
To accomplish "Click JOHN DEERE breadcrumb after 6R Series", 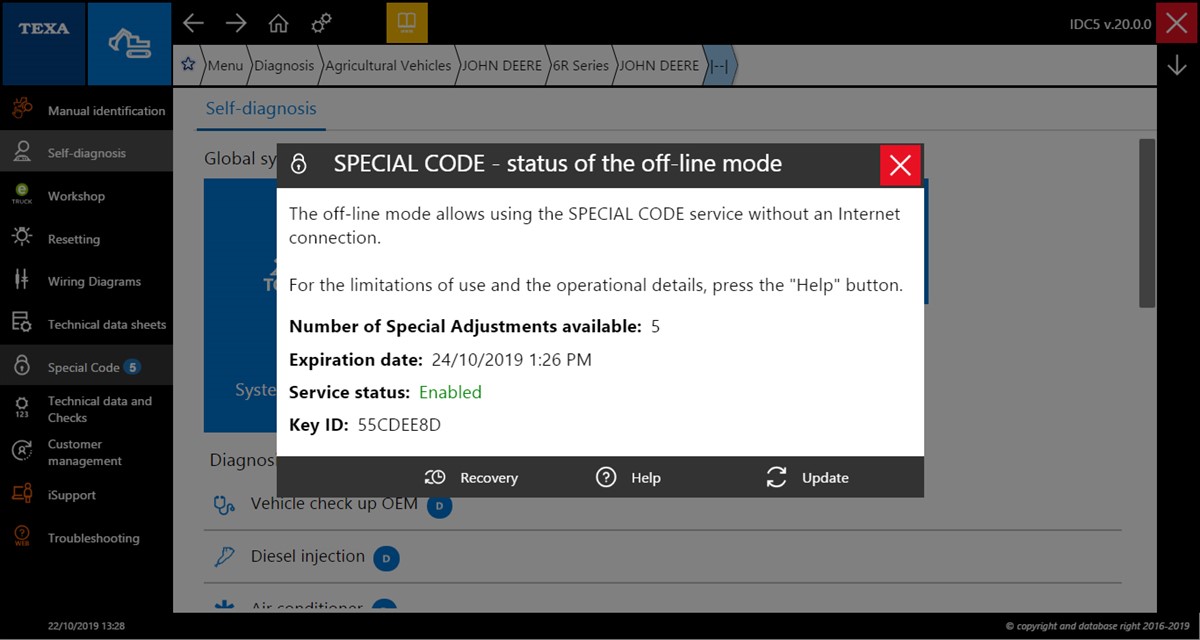I will pyautogui.click(x=659, y=66).
